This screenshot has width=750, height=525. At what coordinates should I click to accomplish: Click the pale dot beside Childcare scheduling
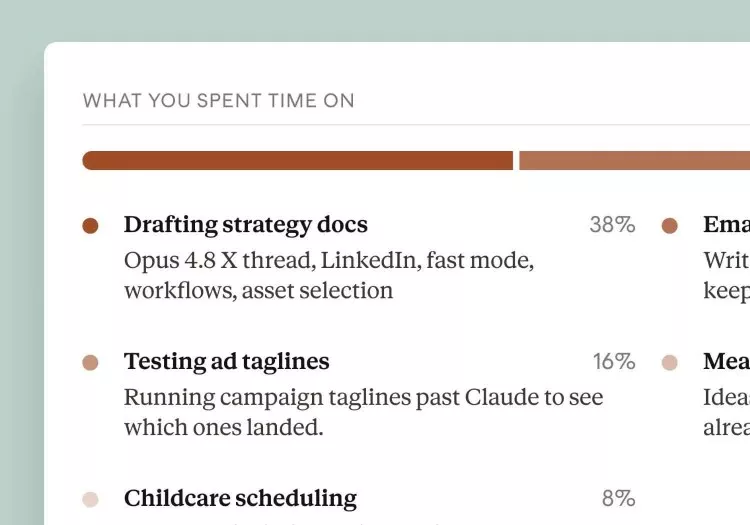(90, 499)
